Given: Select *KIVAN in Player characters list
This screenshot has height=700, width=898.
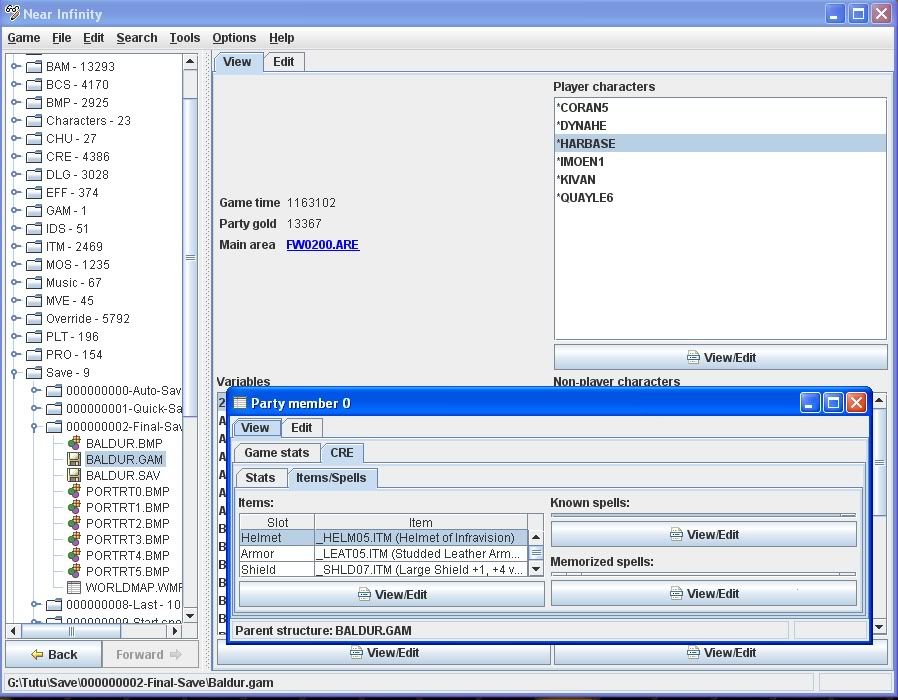Looking at the screenshot, I should tap(576, 179).
